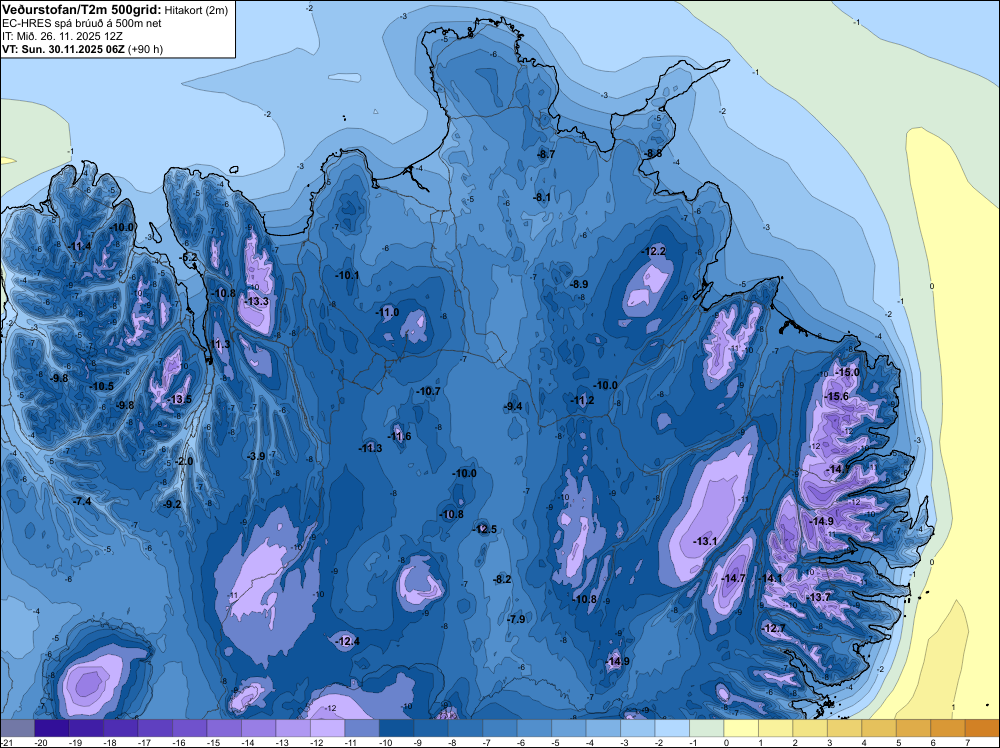Click the -8.8 temperature value on the map
The image size is (1000, 748).
[x=654, y=154]
